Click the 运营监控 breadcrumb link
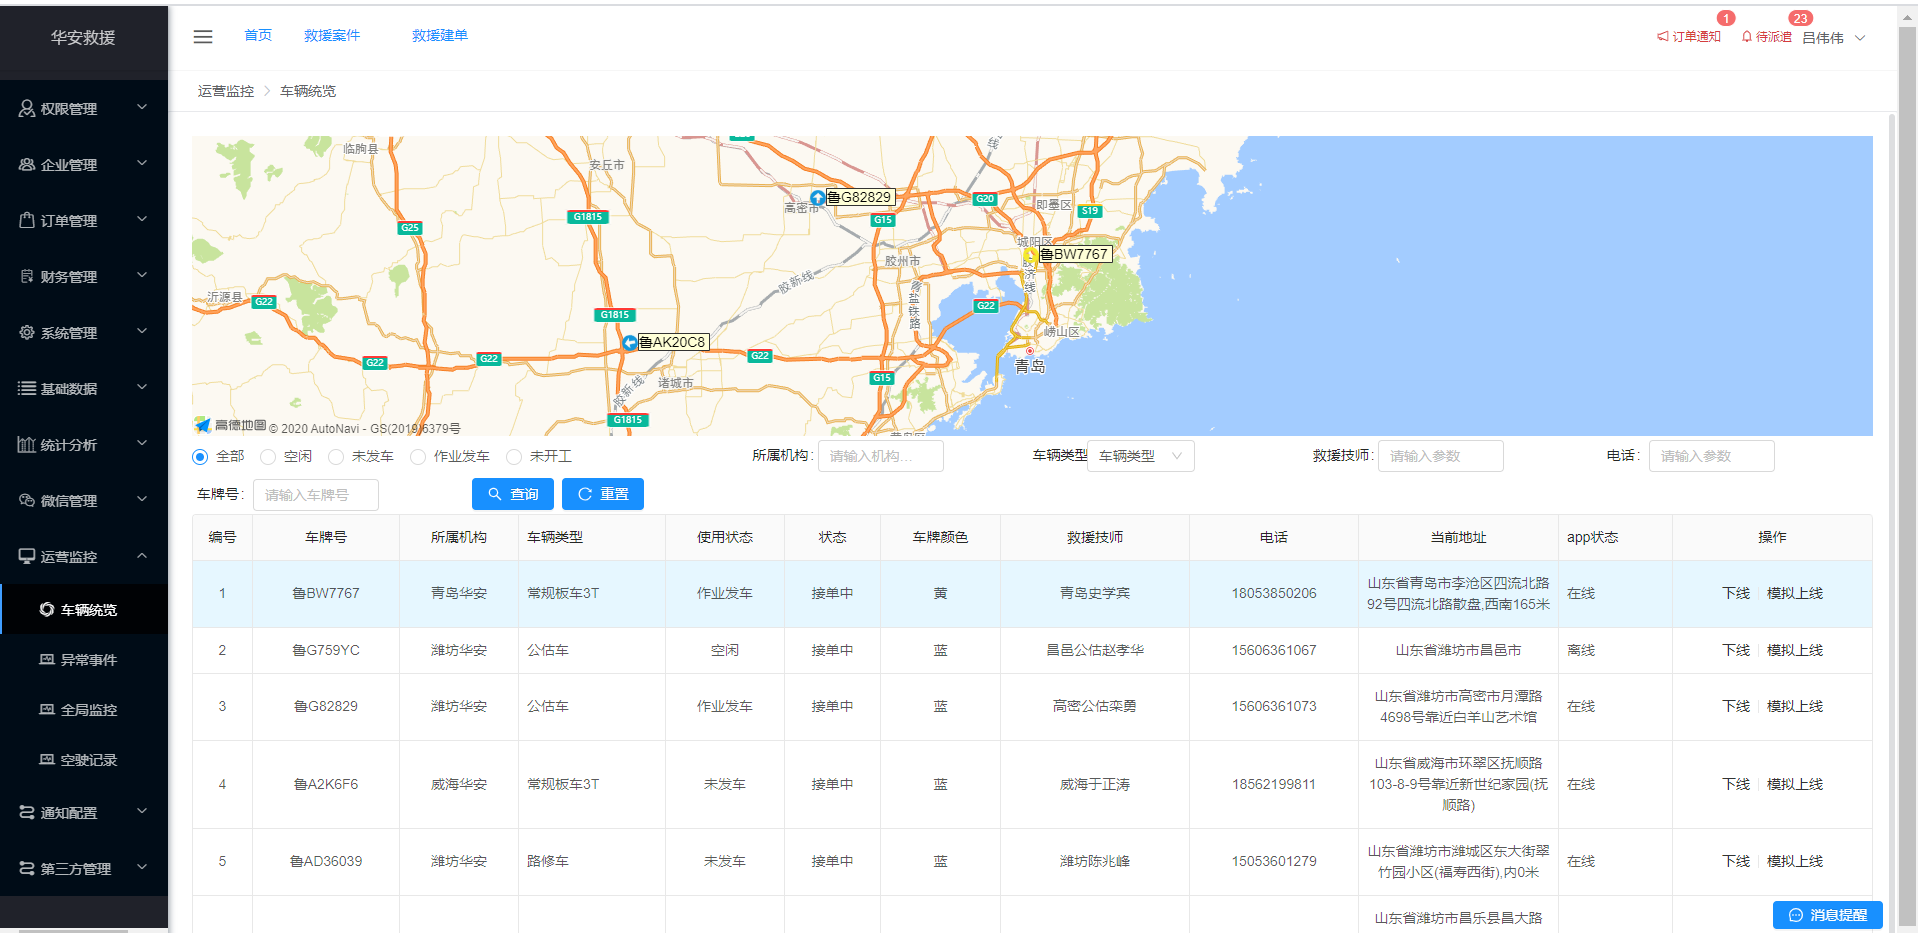The width and height of the screenshot is (1918, 933). (x=226, y=91)
